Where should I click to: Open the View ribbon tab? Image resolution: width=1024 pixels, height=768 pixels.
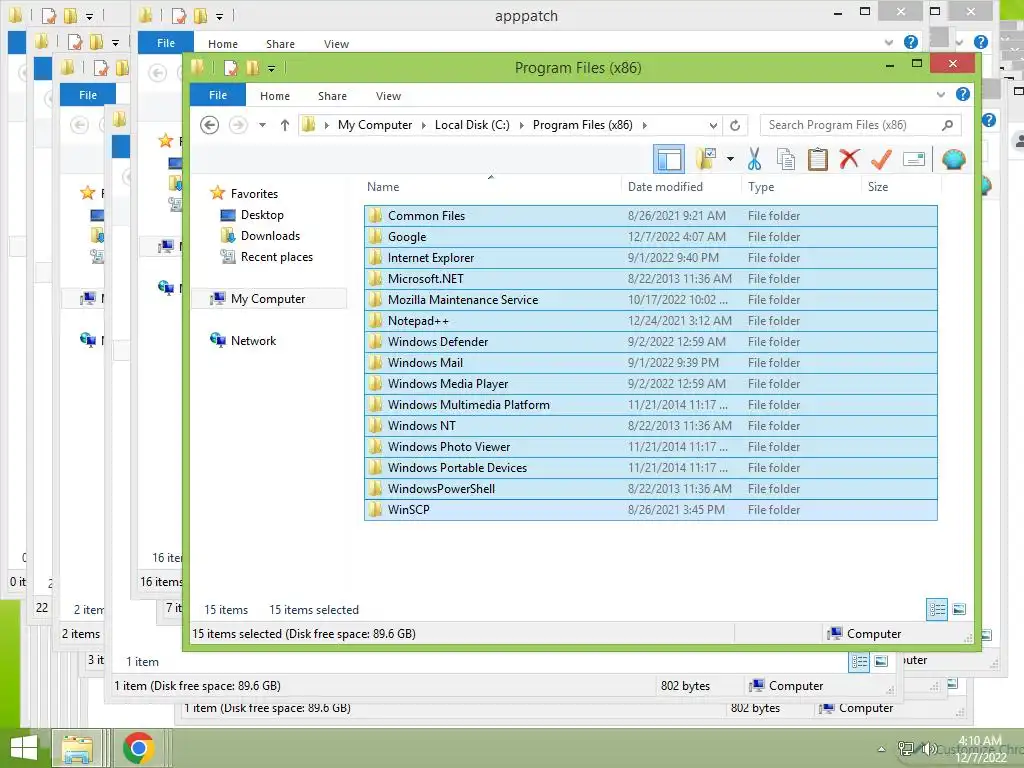(x=388, y=96)
